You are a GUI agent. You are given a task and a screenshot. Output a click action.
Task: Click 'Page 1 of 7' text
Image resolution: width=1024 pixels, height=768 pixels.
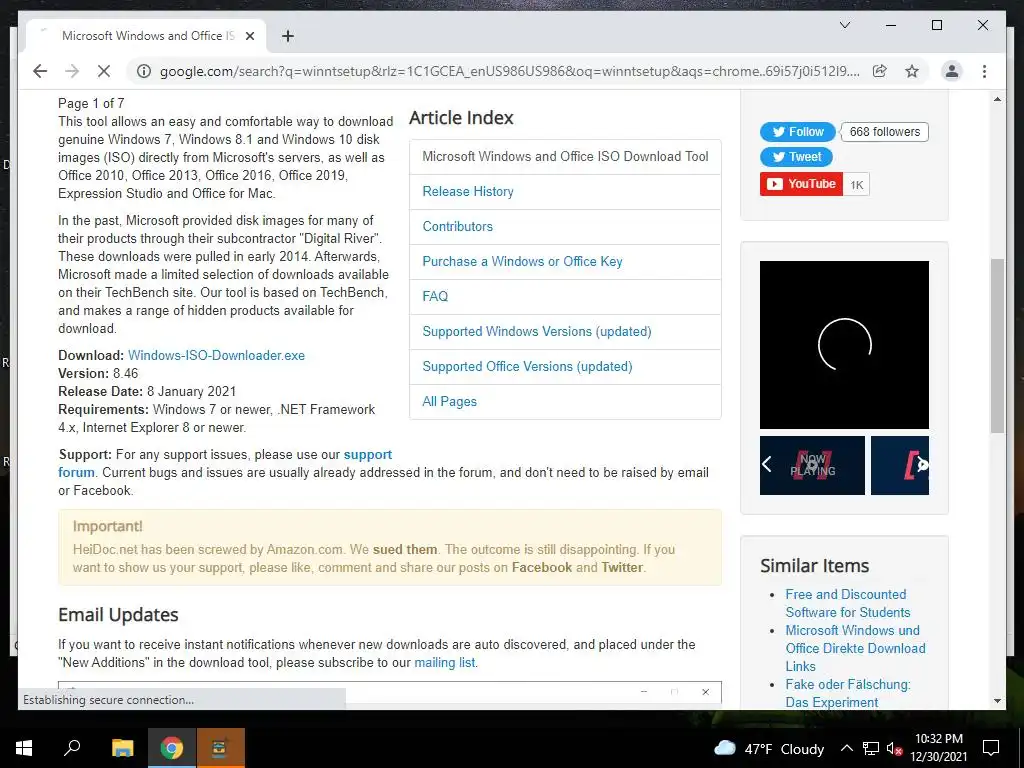pyautogui.click(x=91, y=103)
